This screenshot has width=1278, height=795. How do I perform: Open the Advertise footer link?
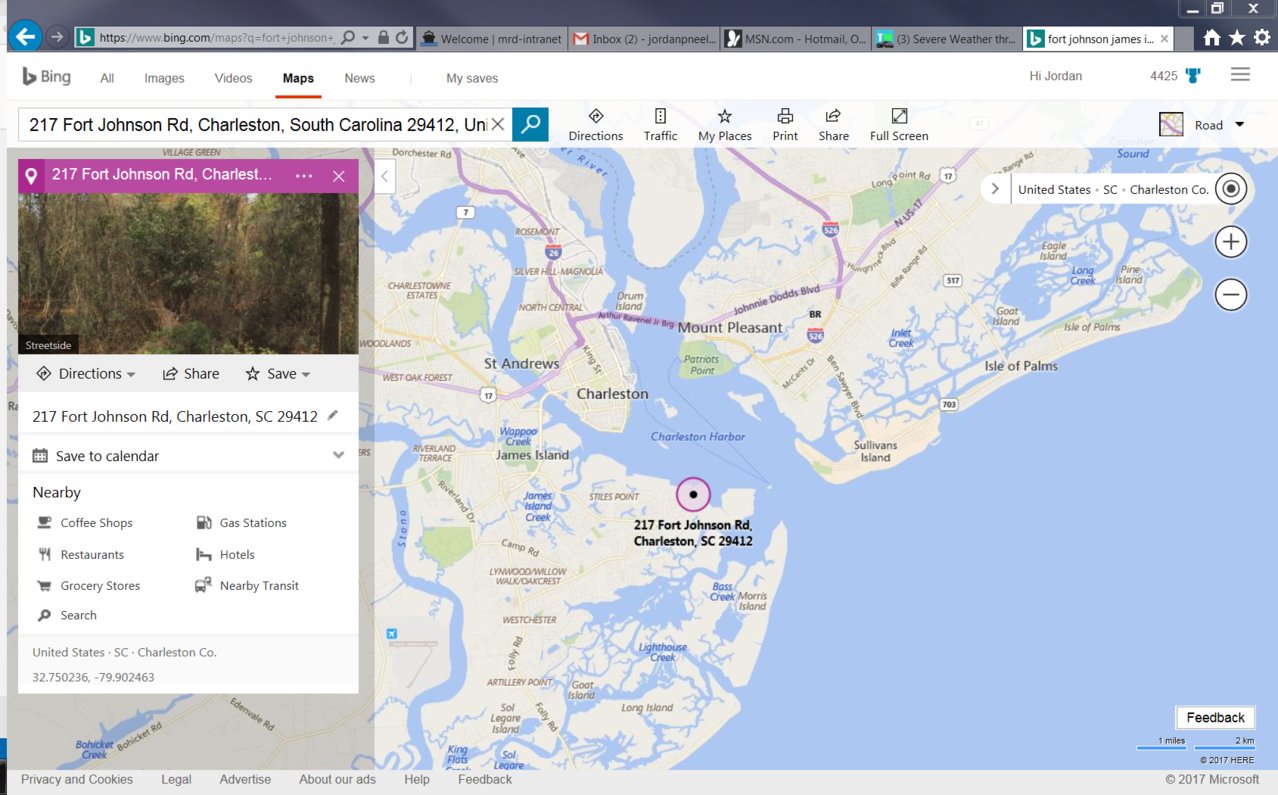pyautogui.click(x=245, y=780)
